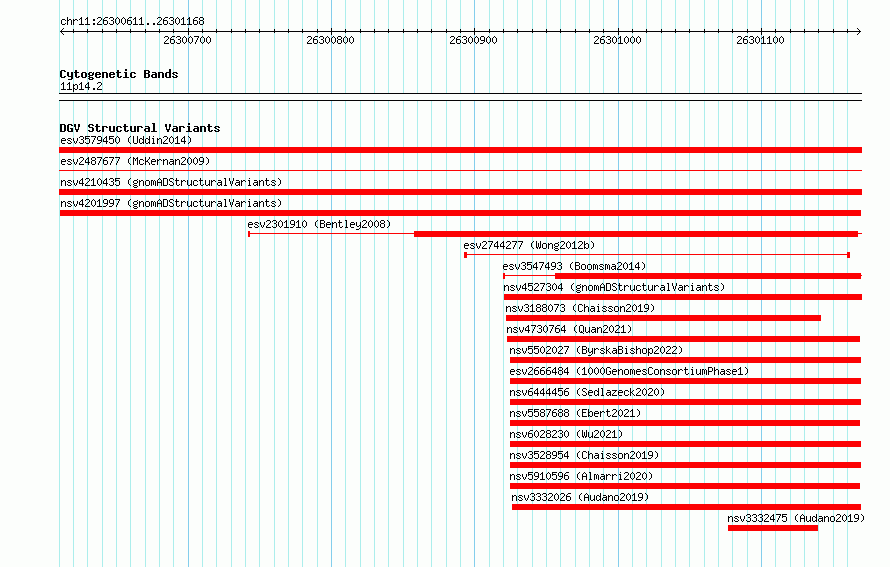Click the esv2487677 (McKernan2009) variant label

135,161
